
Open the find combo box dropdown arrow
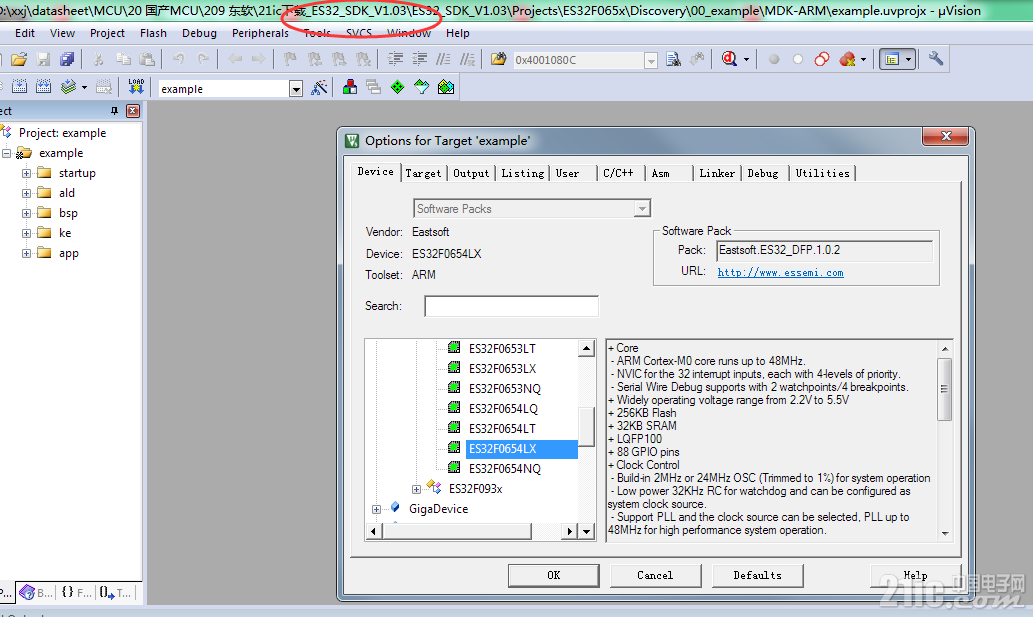[651, 61]
